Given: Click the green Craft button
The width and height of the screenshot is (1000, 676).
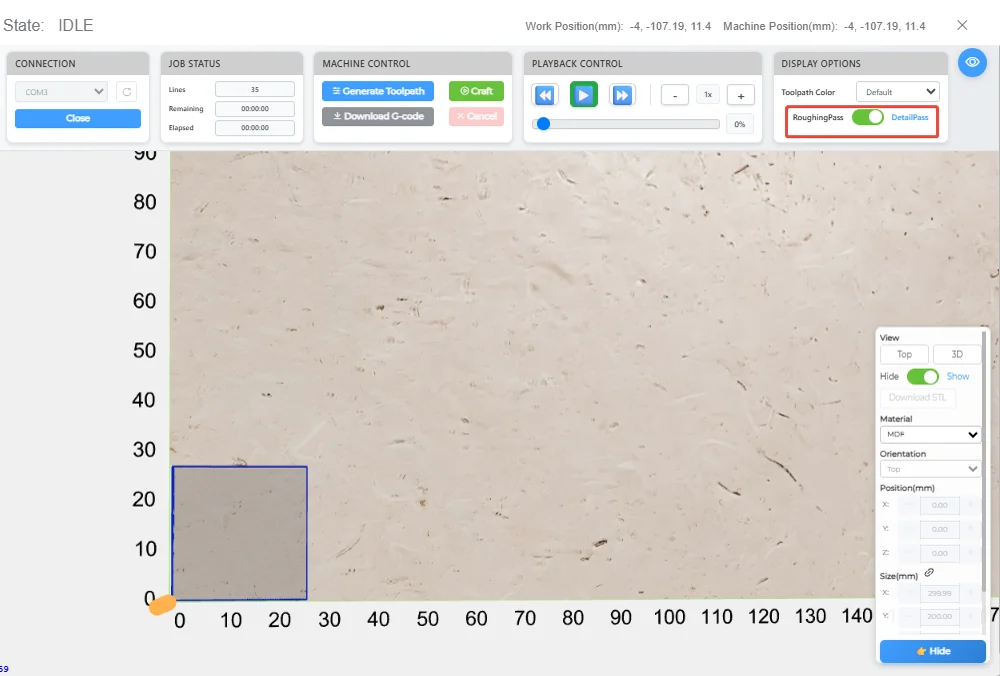Looking at the screenshot, I should coord(476,91).
